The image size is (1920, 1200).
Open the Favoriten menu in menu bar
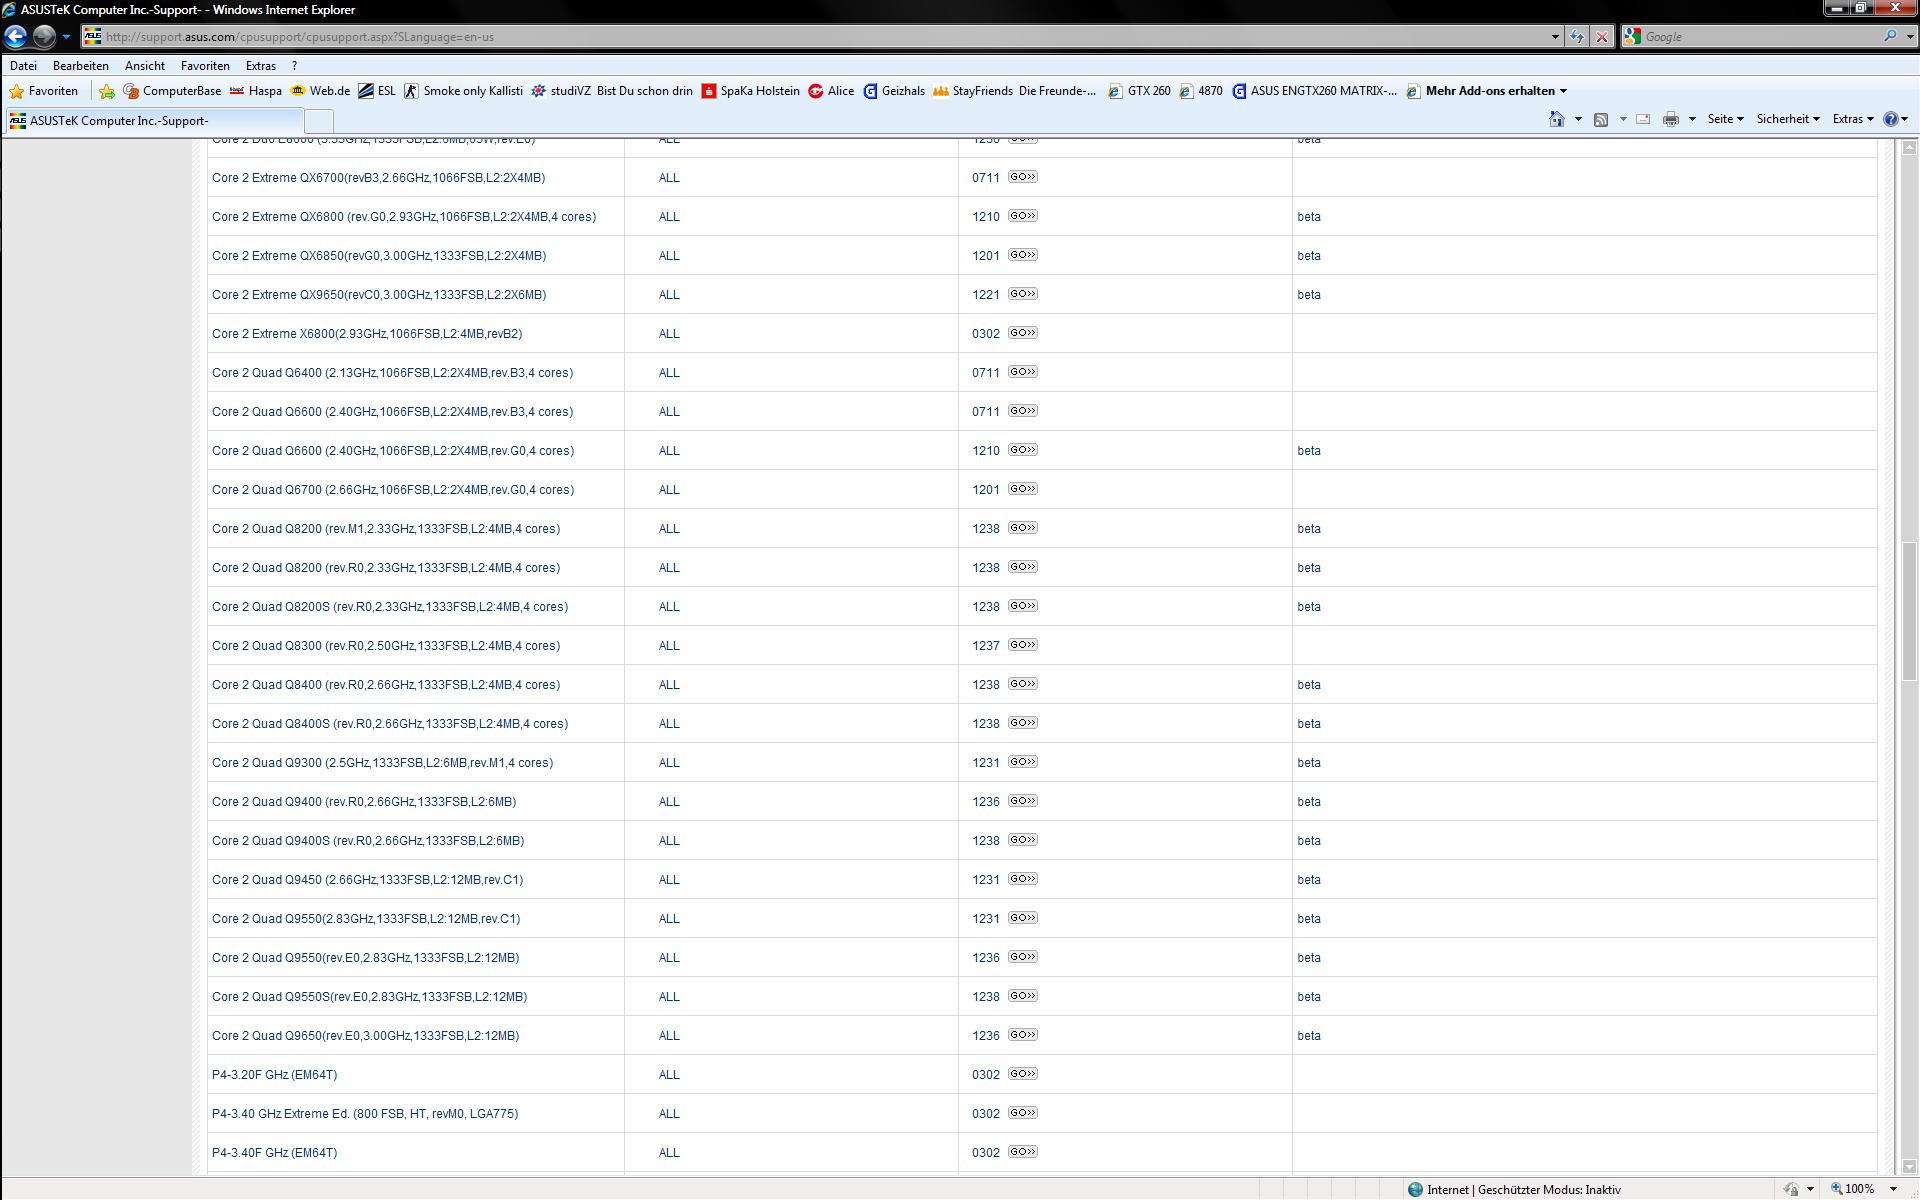tap(205, 66)
